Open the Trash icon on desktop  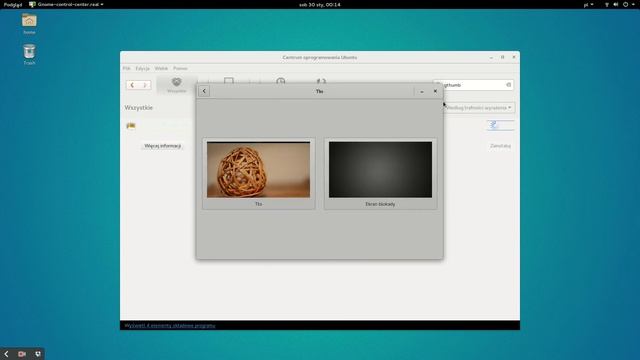[29, 55]
